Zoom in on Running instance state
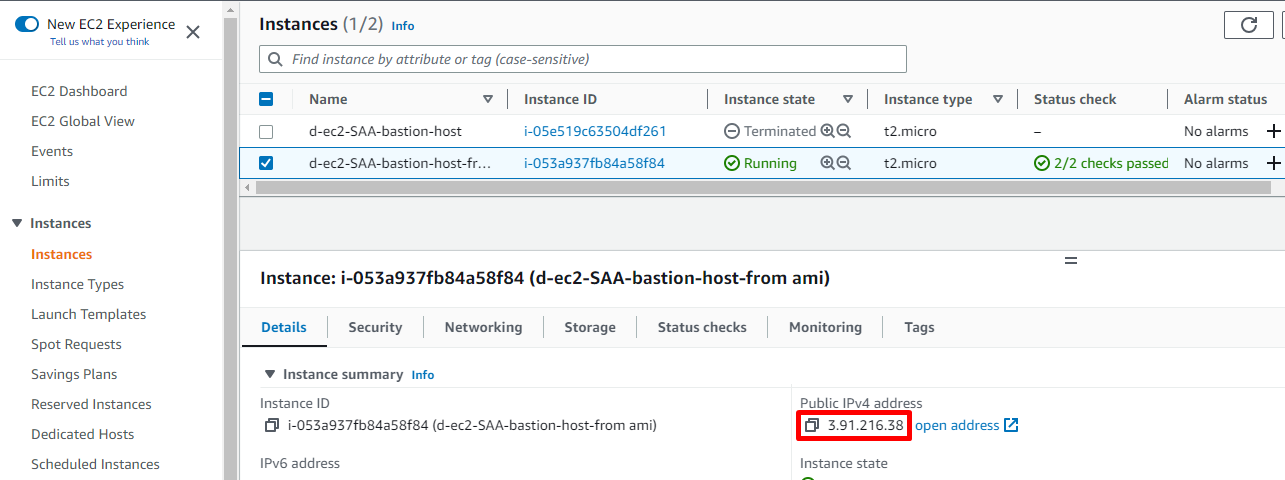The height and width of the screenshot is (480, 1285). coord(827,163)
